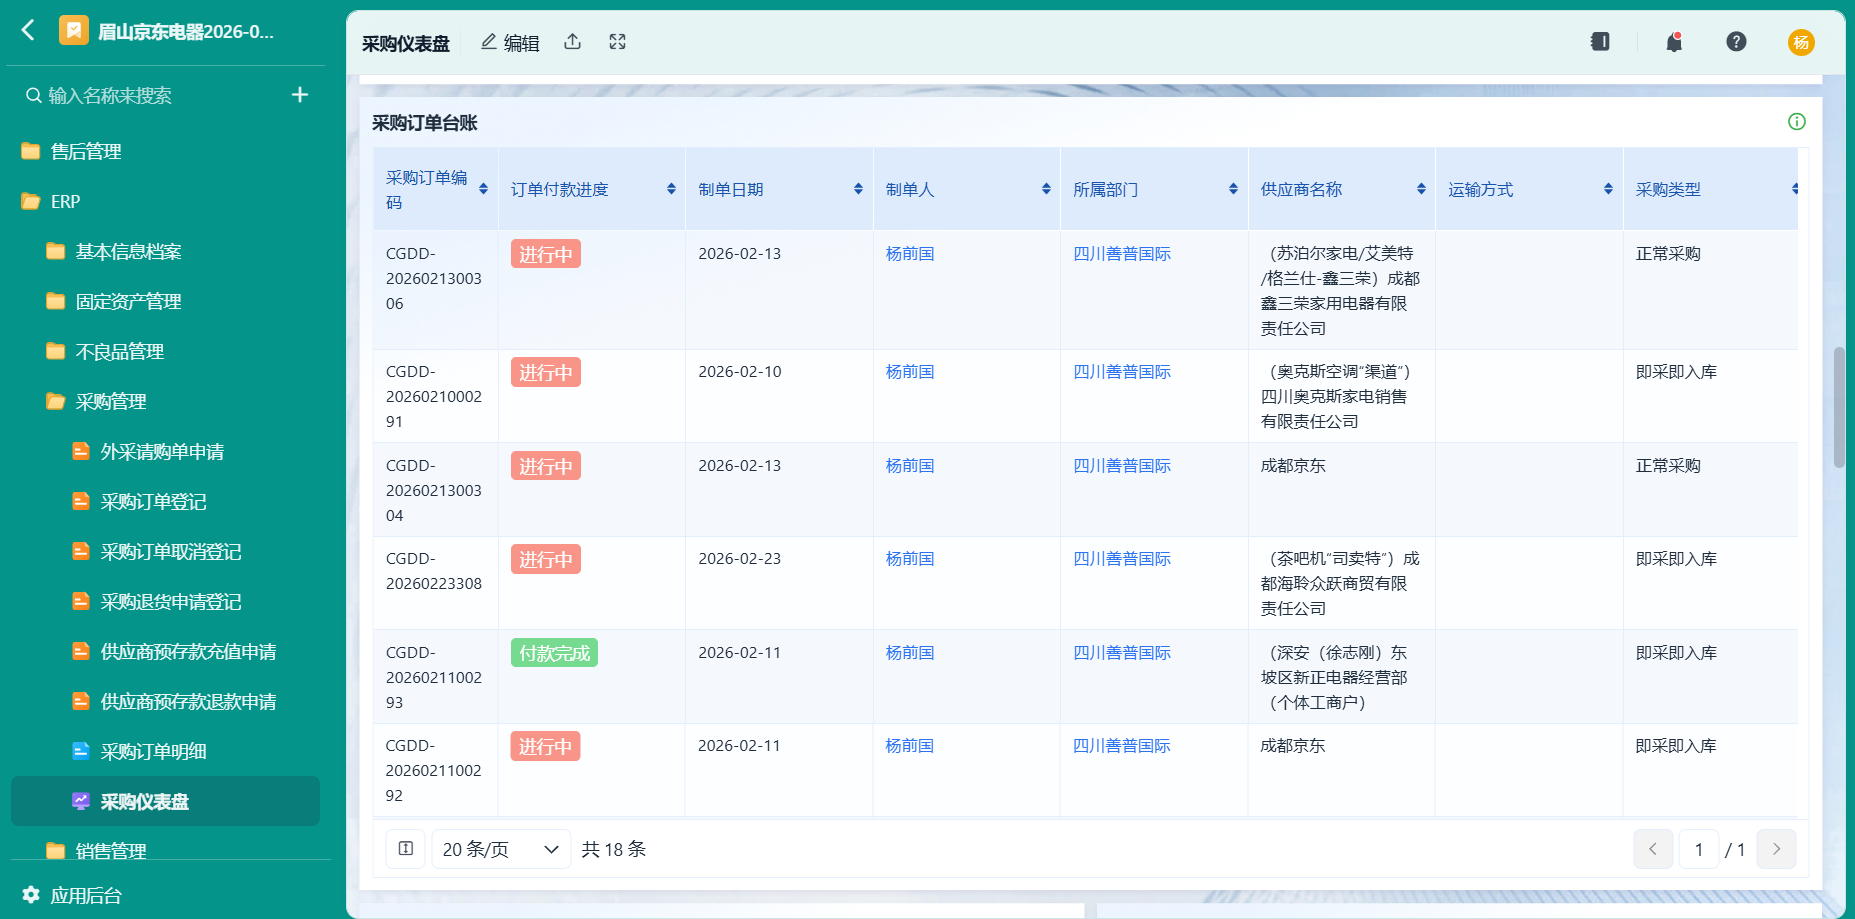
Task: Click the 共 18 条 total count
Action: point(614,849)
